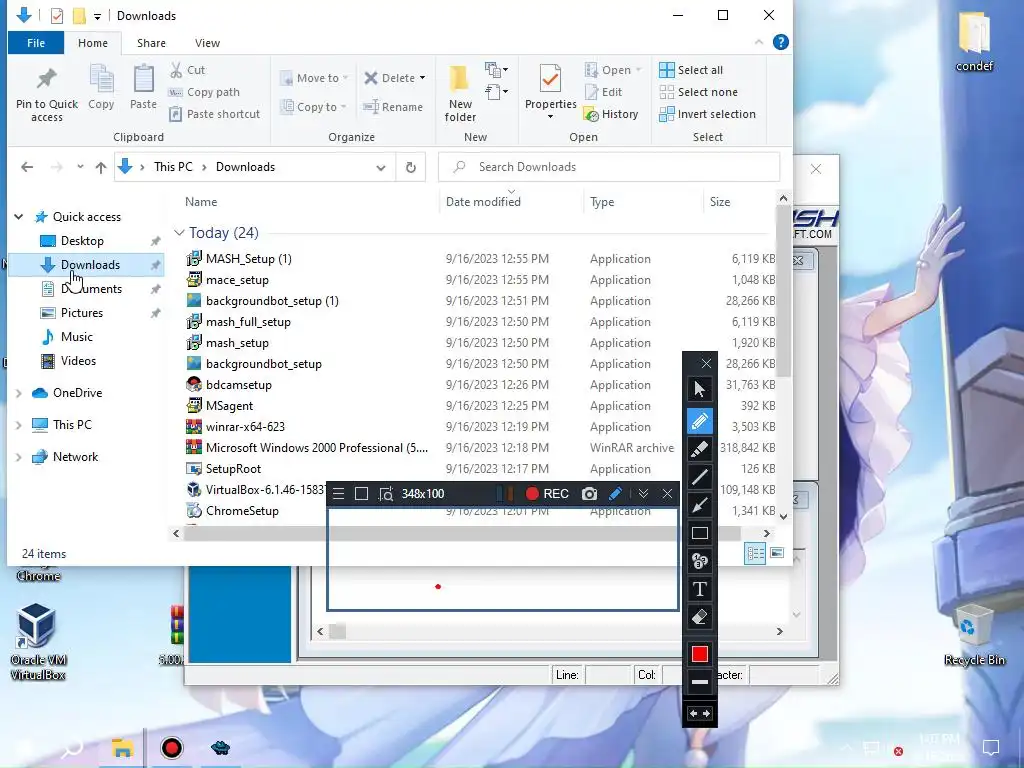Collapse the Today (24) group

tap(179, 233)
